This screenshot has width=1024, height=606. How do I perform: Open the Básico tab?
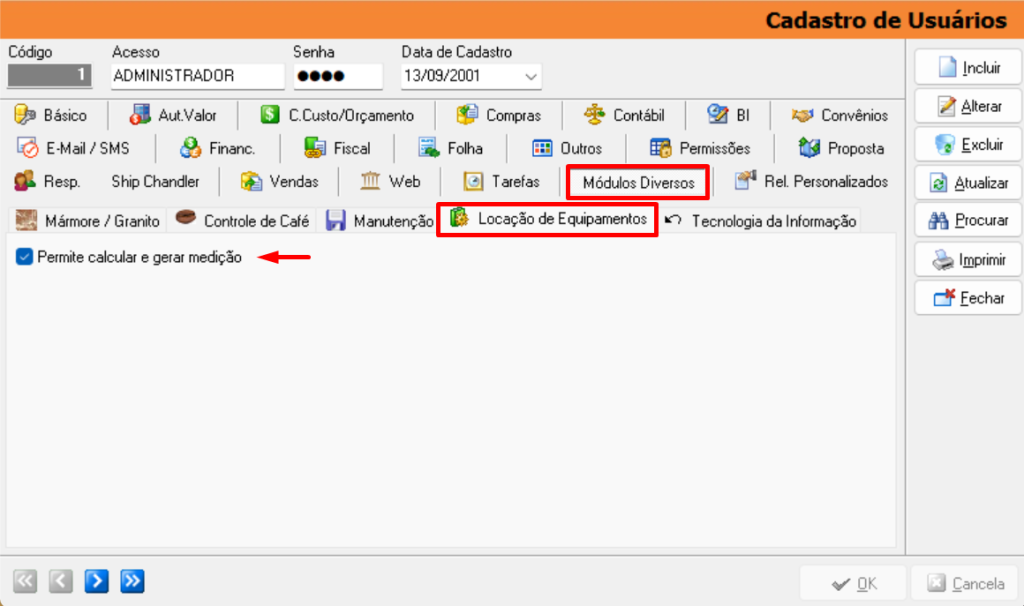51,116
